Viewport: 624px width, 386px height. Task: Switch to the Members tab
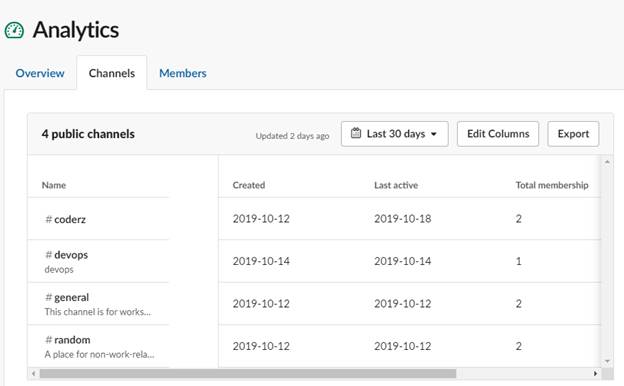[183, 73]
